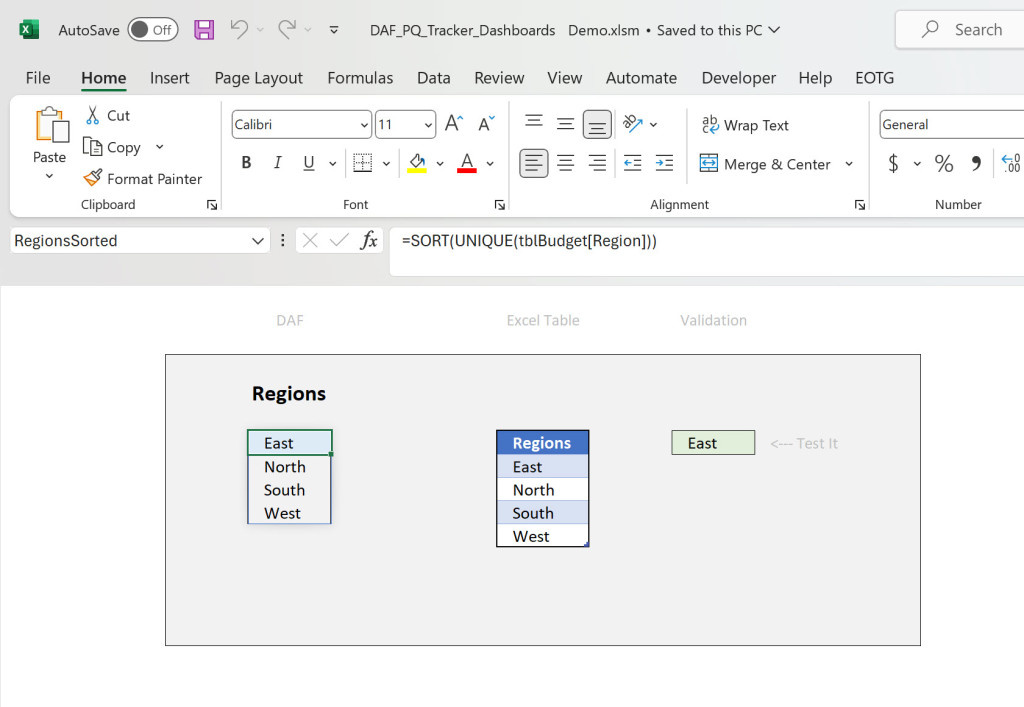Open Font settings dialog launcher

pyautogui.click(x=500, y=205)
